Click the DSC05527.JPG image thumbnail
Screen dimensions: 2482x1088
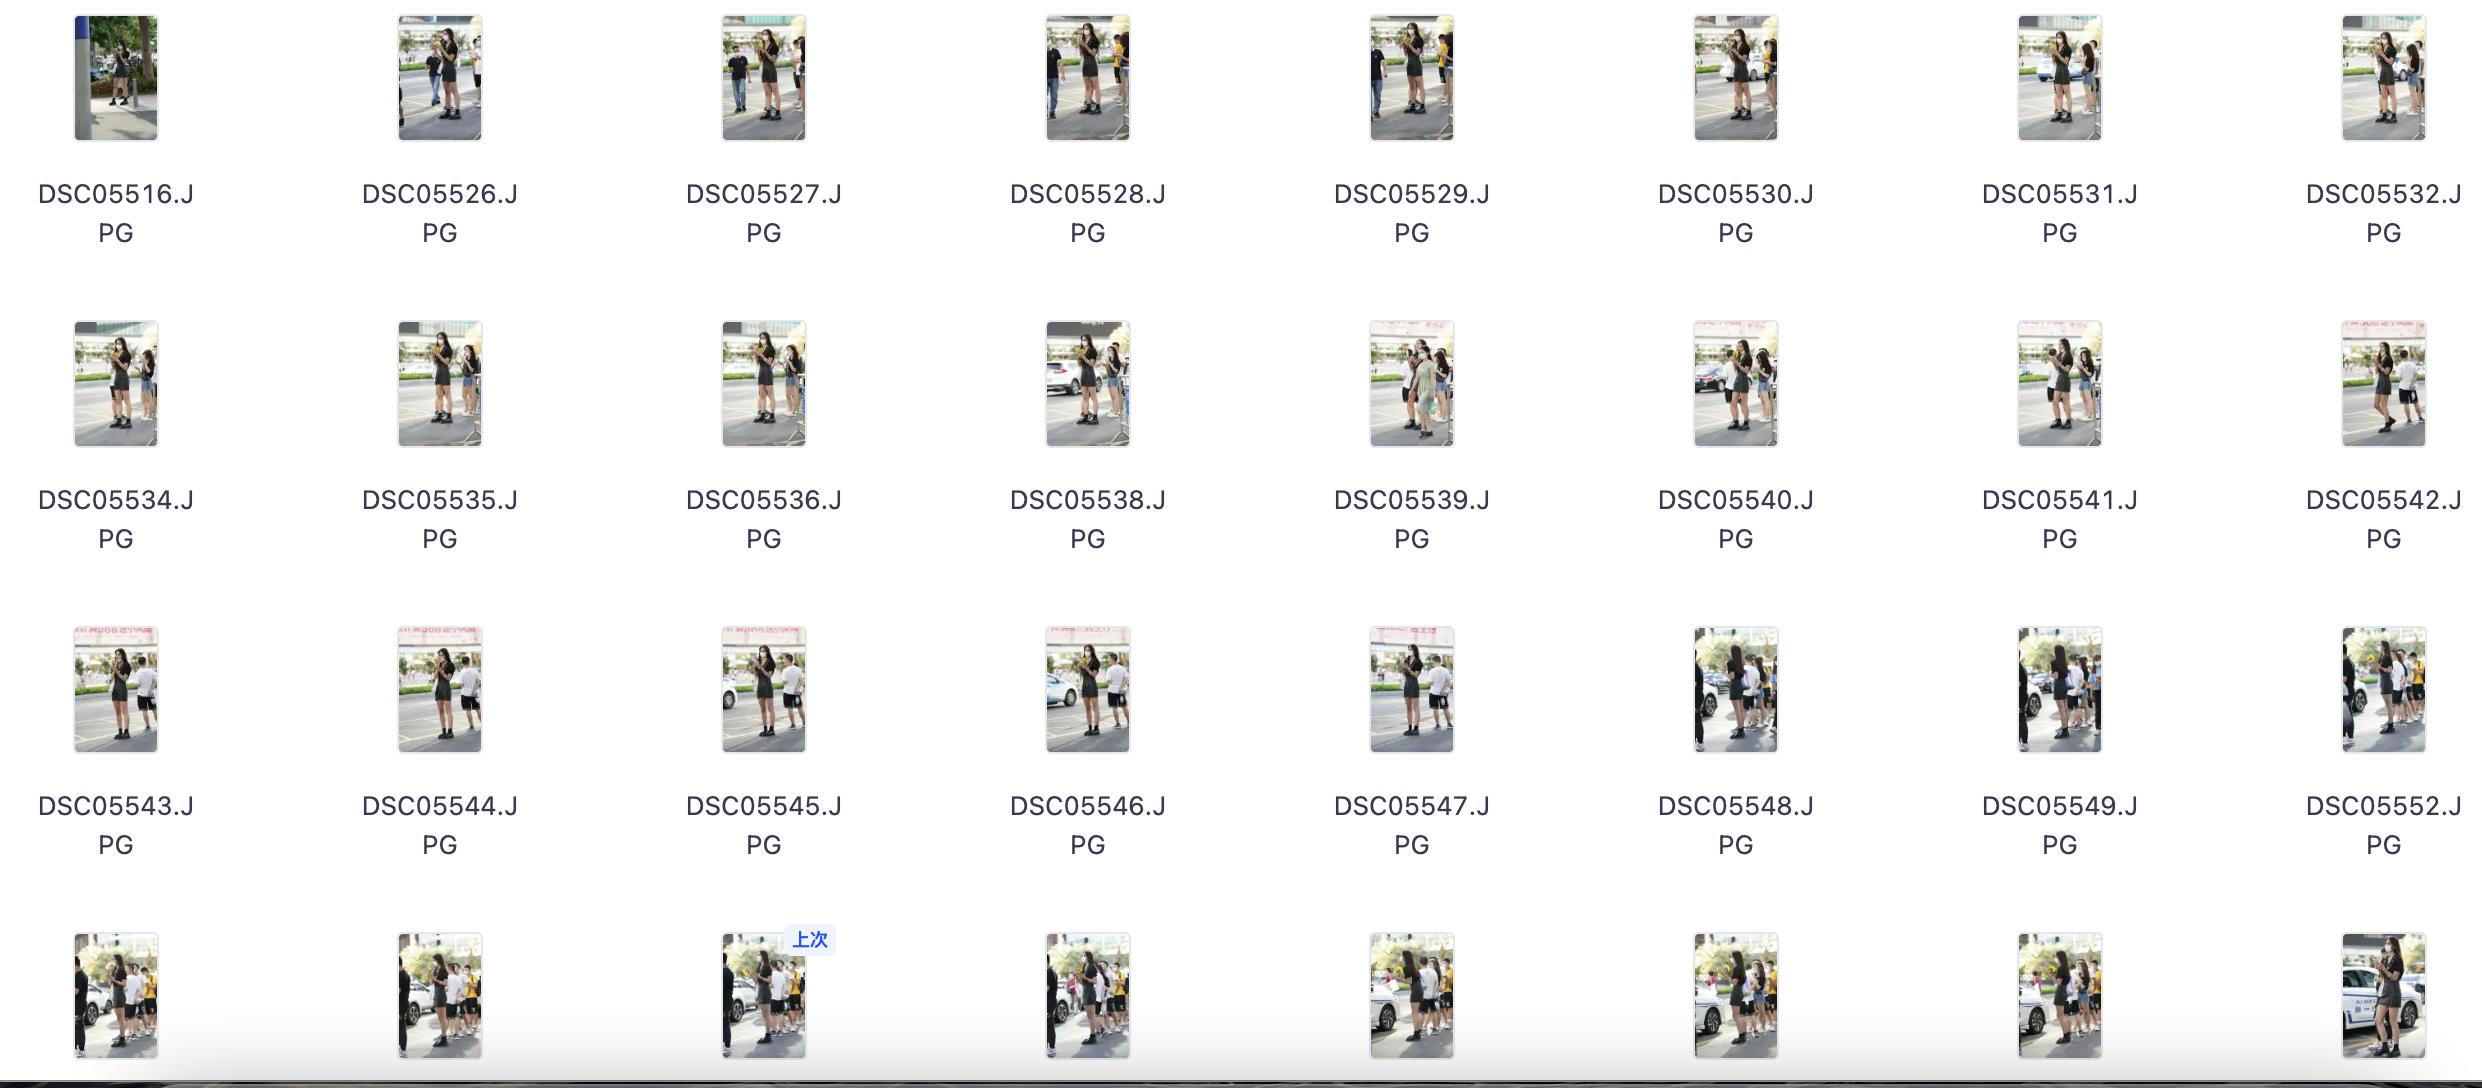(764, 78)
